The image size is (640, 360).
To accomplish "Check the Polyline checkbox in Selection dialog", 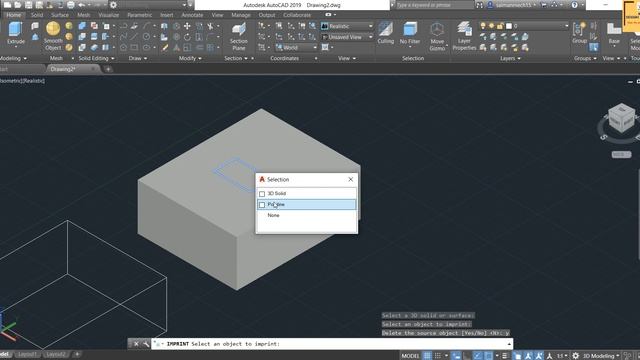I will (x=262, y=204).
